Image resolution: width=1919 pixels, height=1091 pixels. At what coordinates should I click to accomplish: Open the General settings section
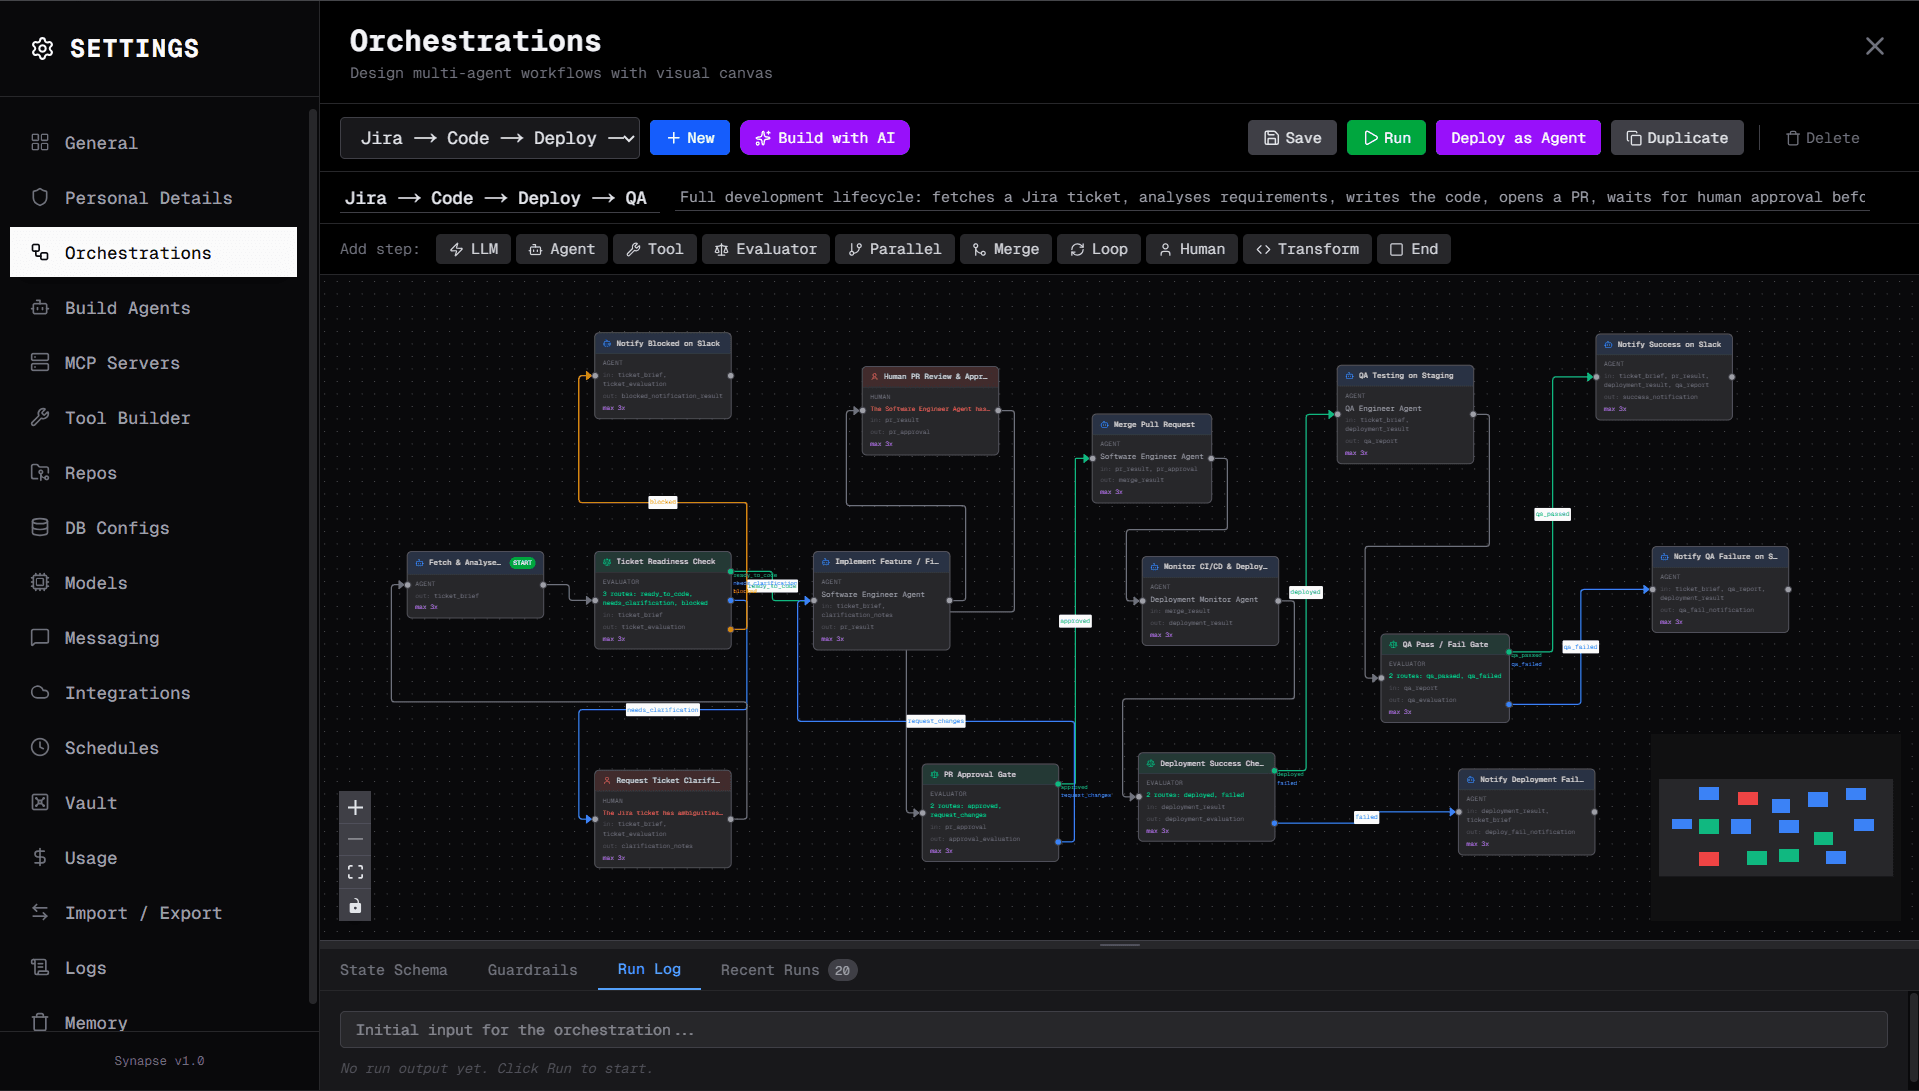point(153,142)
